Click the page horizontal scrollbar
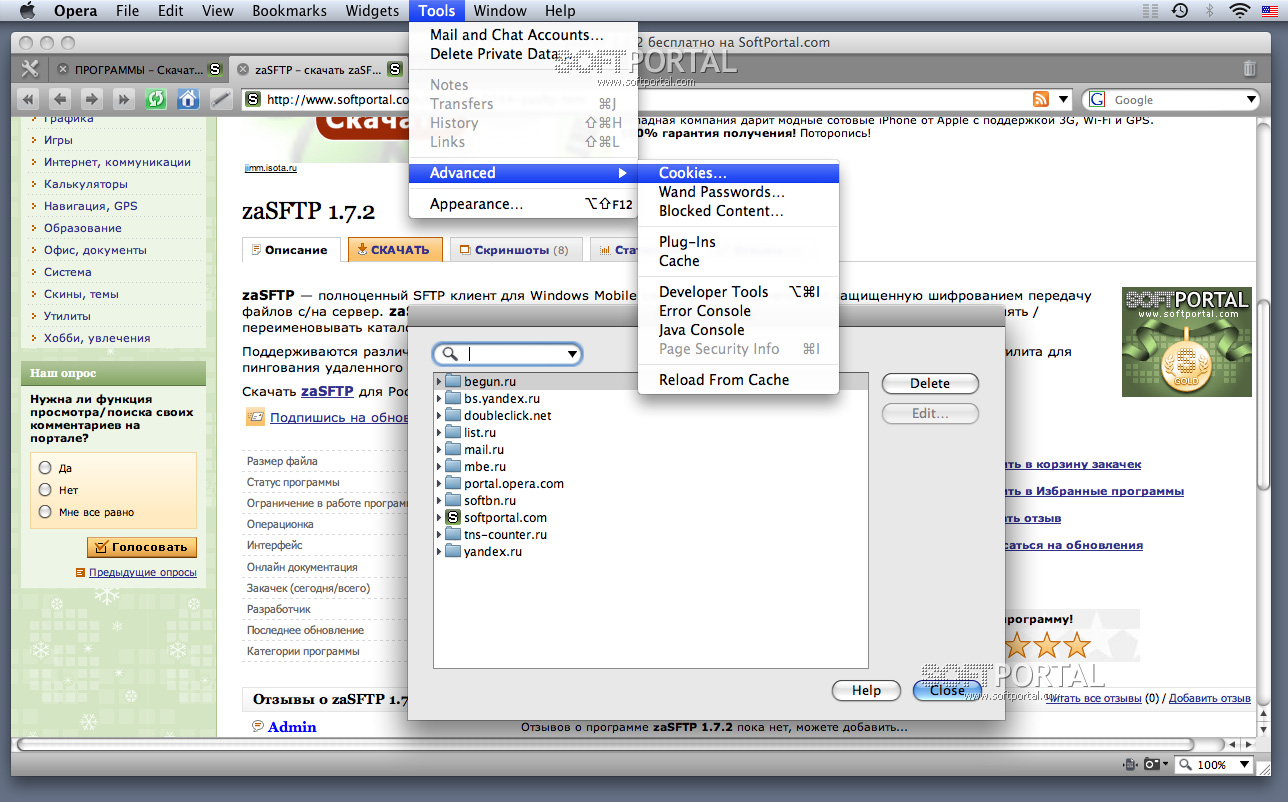 [605, 745]
